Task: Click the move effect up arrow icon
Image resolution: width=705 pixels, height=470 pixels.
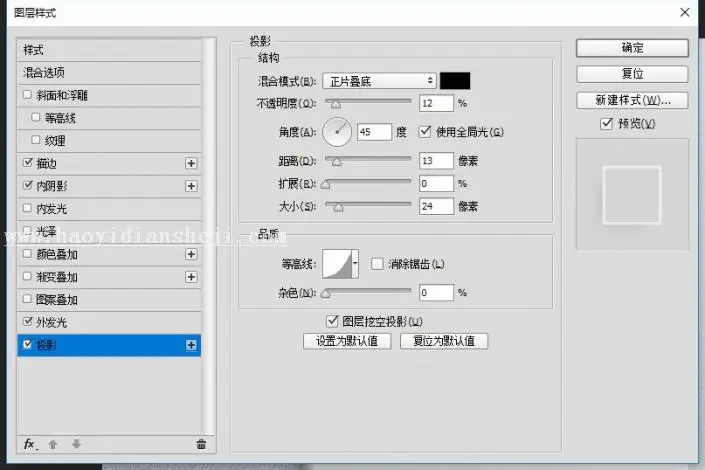Action: point(53,444)
